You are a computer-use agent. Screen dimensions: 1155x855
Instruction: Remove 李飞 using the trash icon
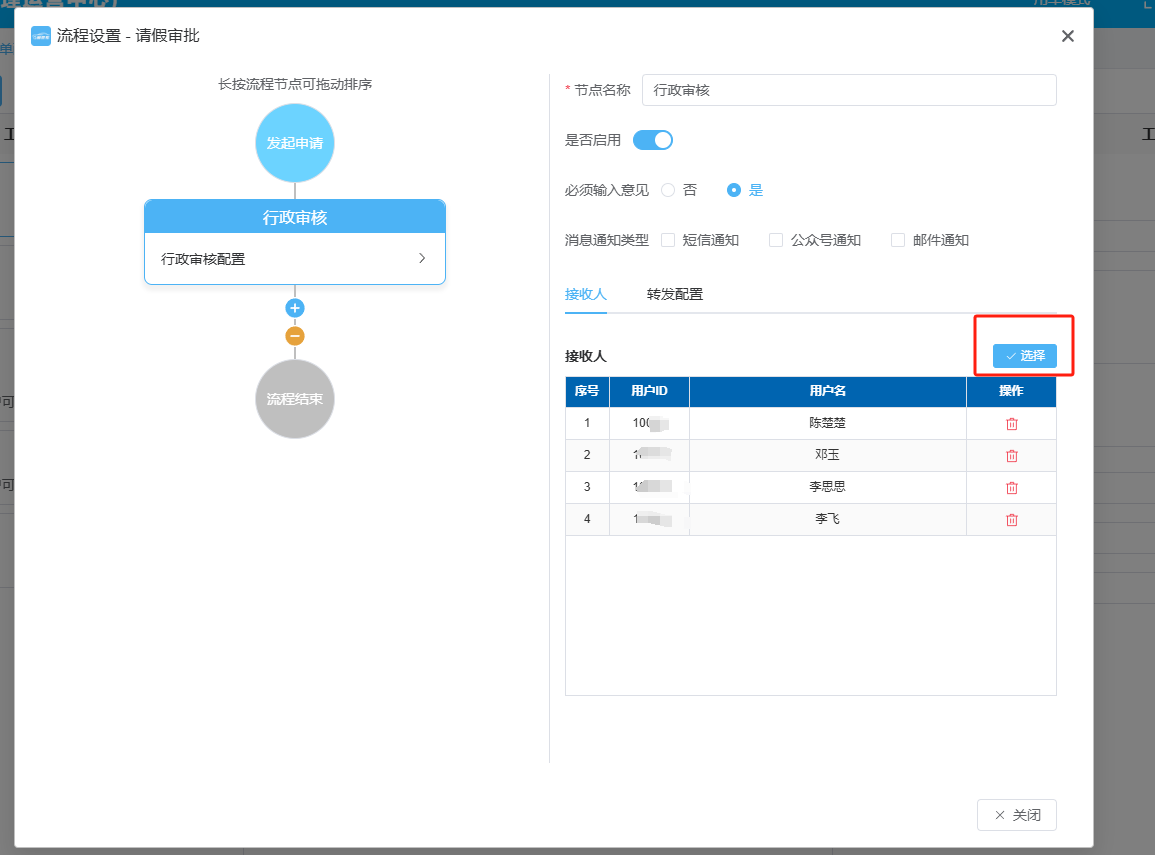(1011, 519)
